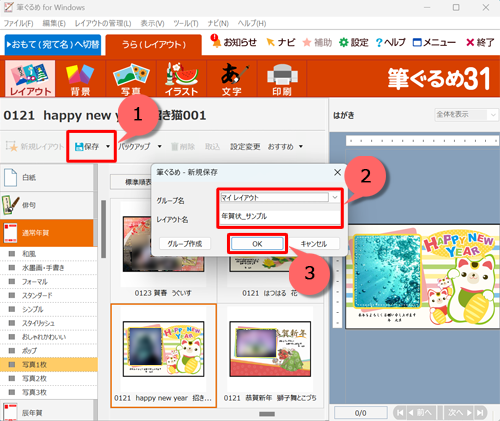Click the ナビ navigation button

(281, 42)
